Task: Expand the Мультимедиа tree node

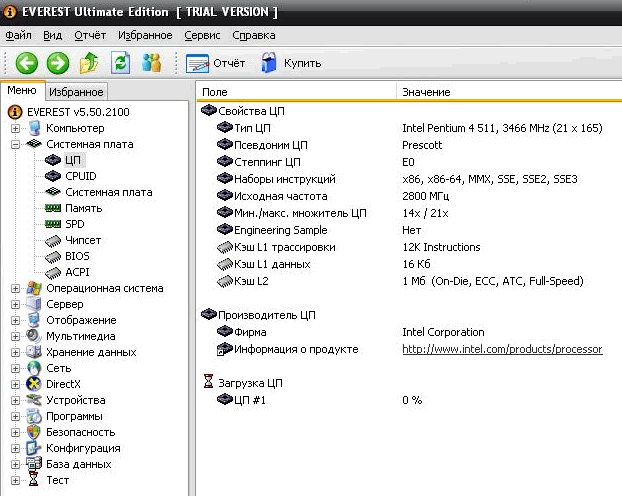Action: tap(15, 336)
